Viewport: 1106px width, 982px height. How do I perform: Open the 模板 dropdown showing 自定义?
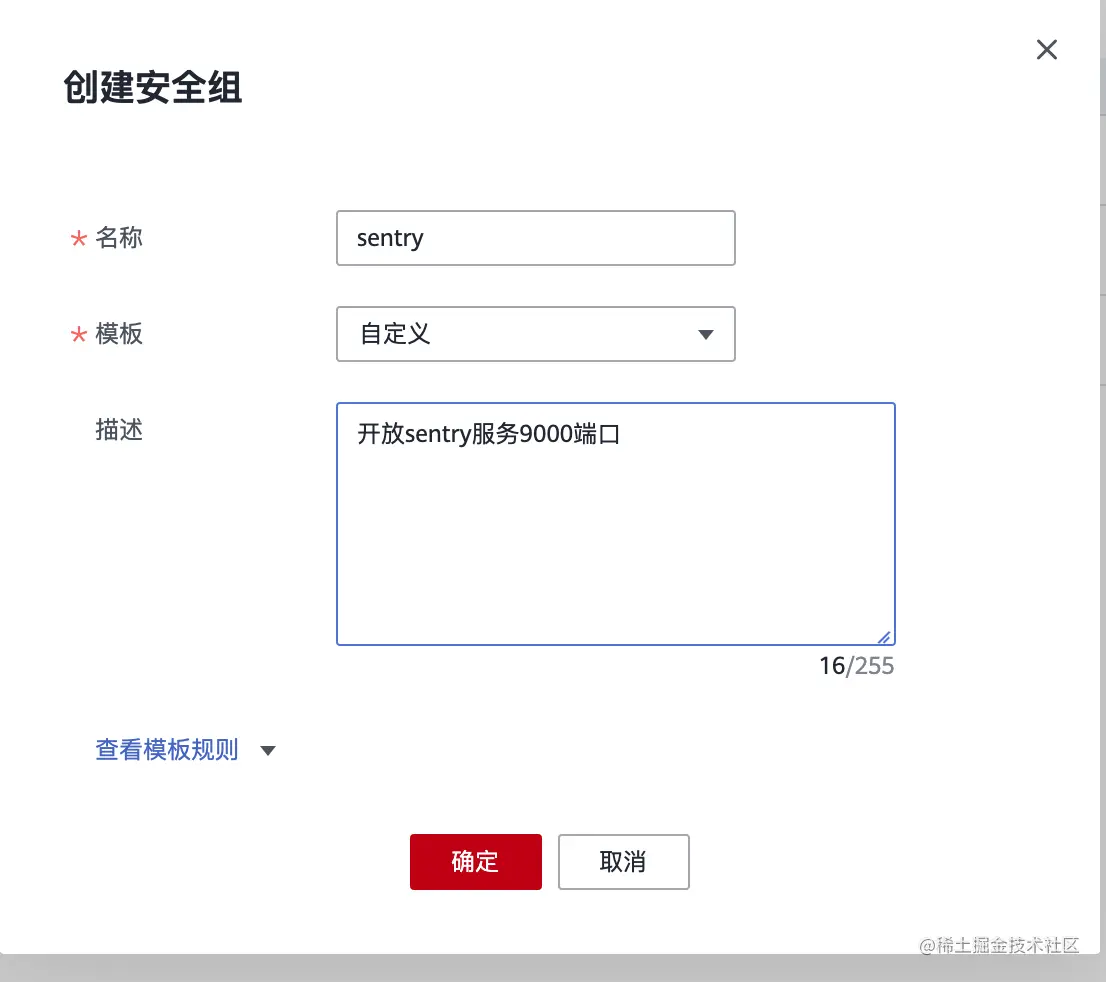[535, 334]
